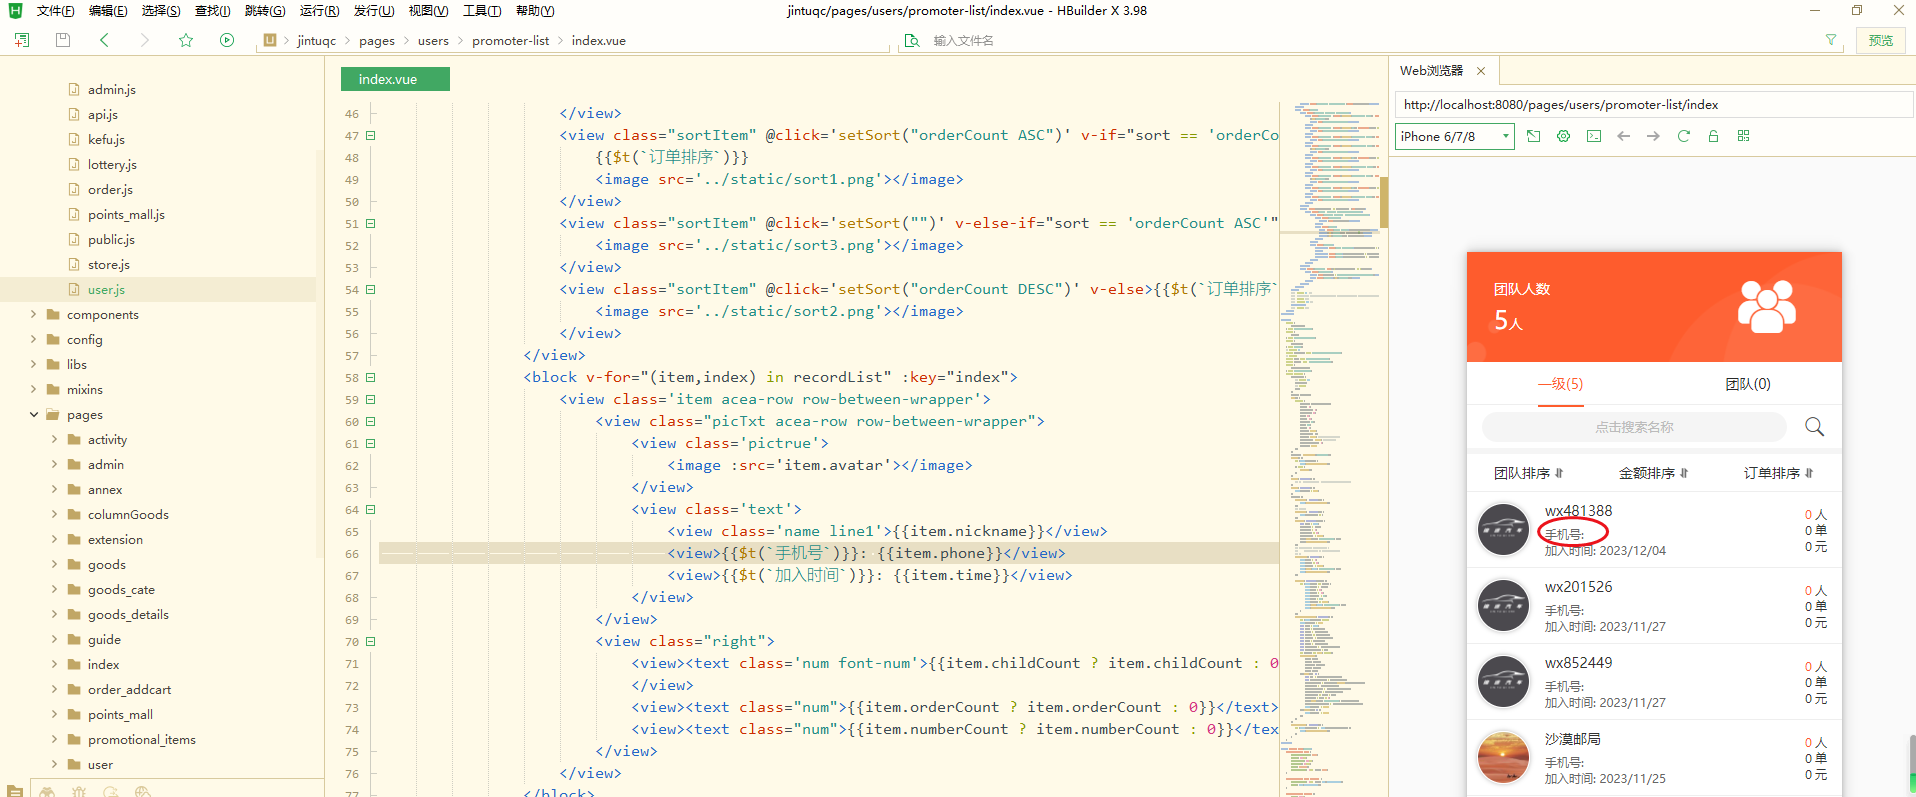Open the browser console terminal icon
The height and width of the screenshot is (797, 1916).
point(1594,136)
